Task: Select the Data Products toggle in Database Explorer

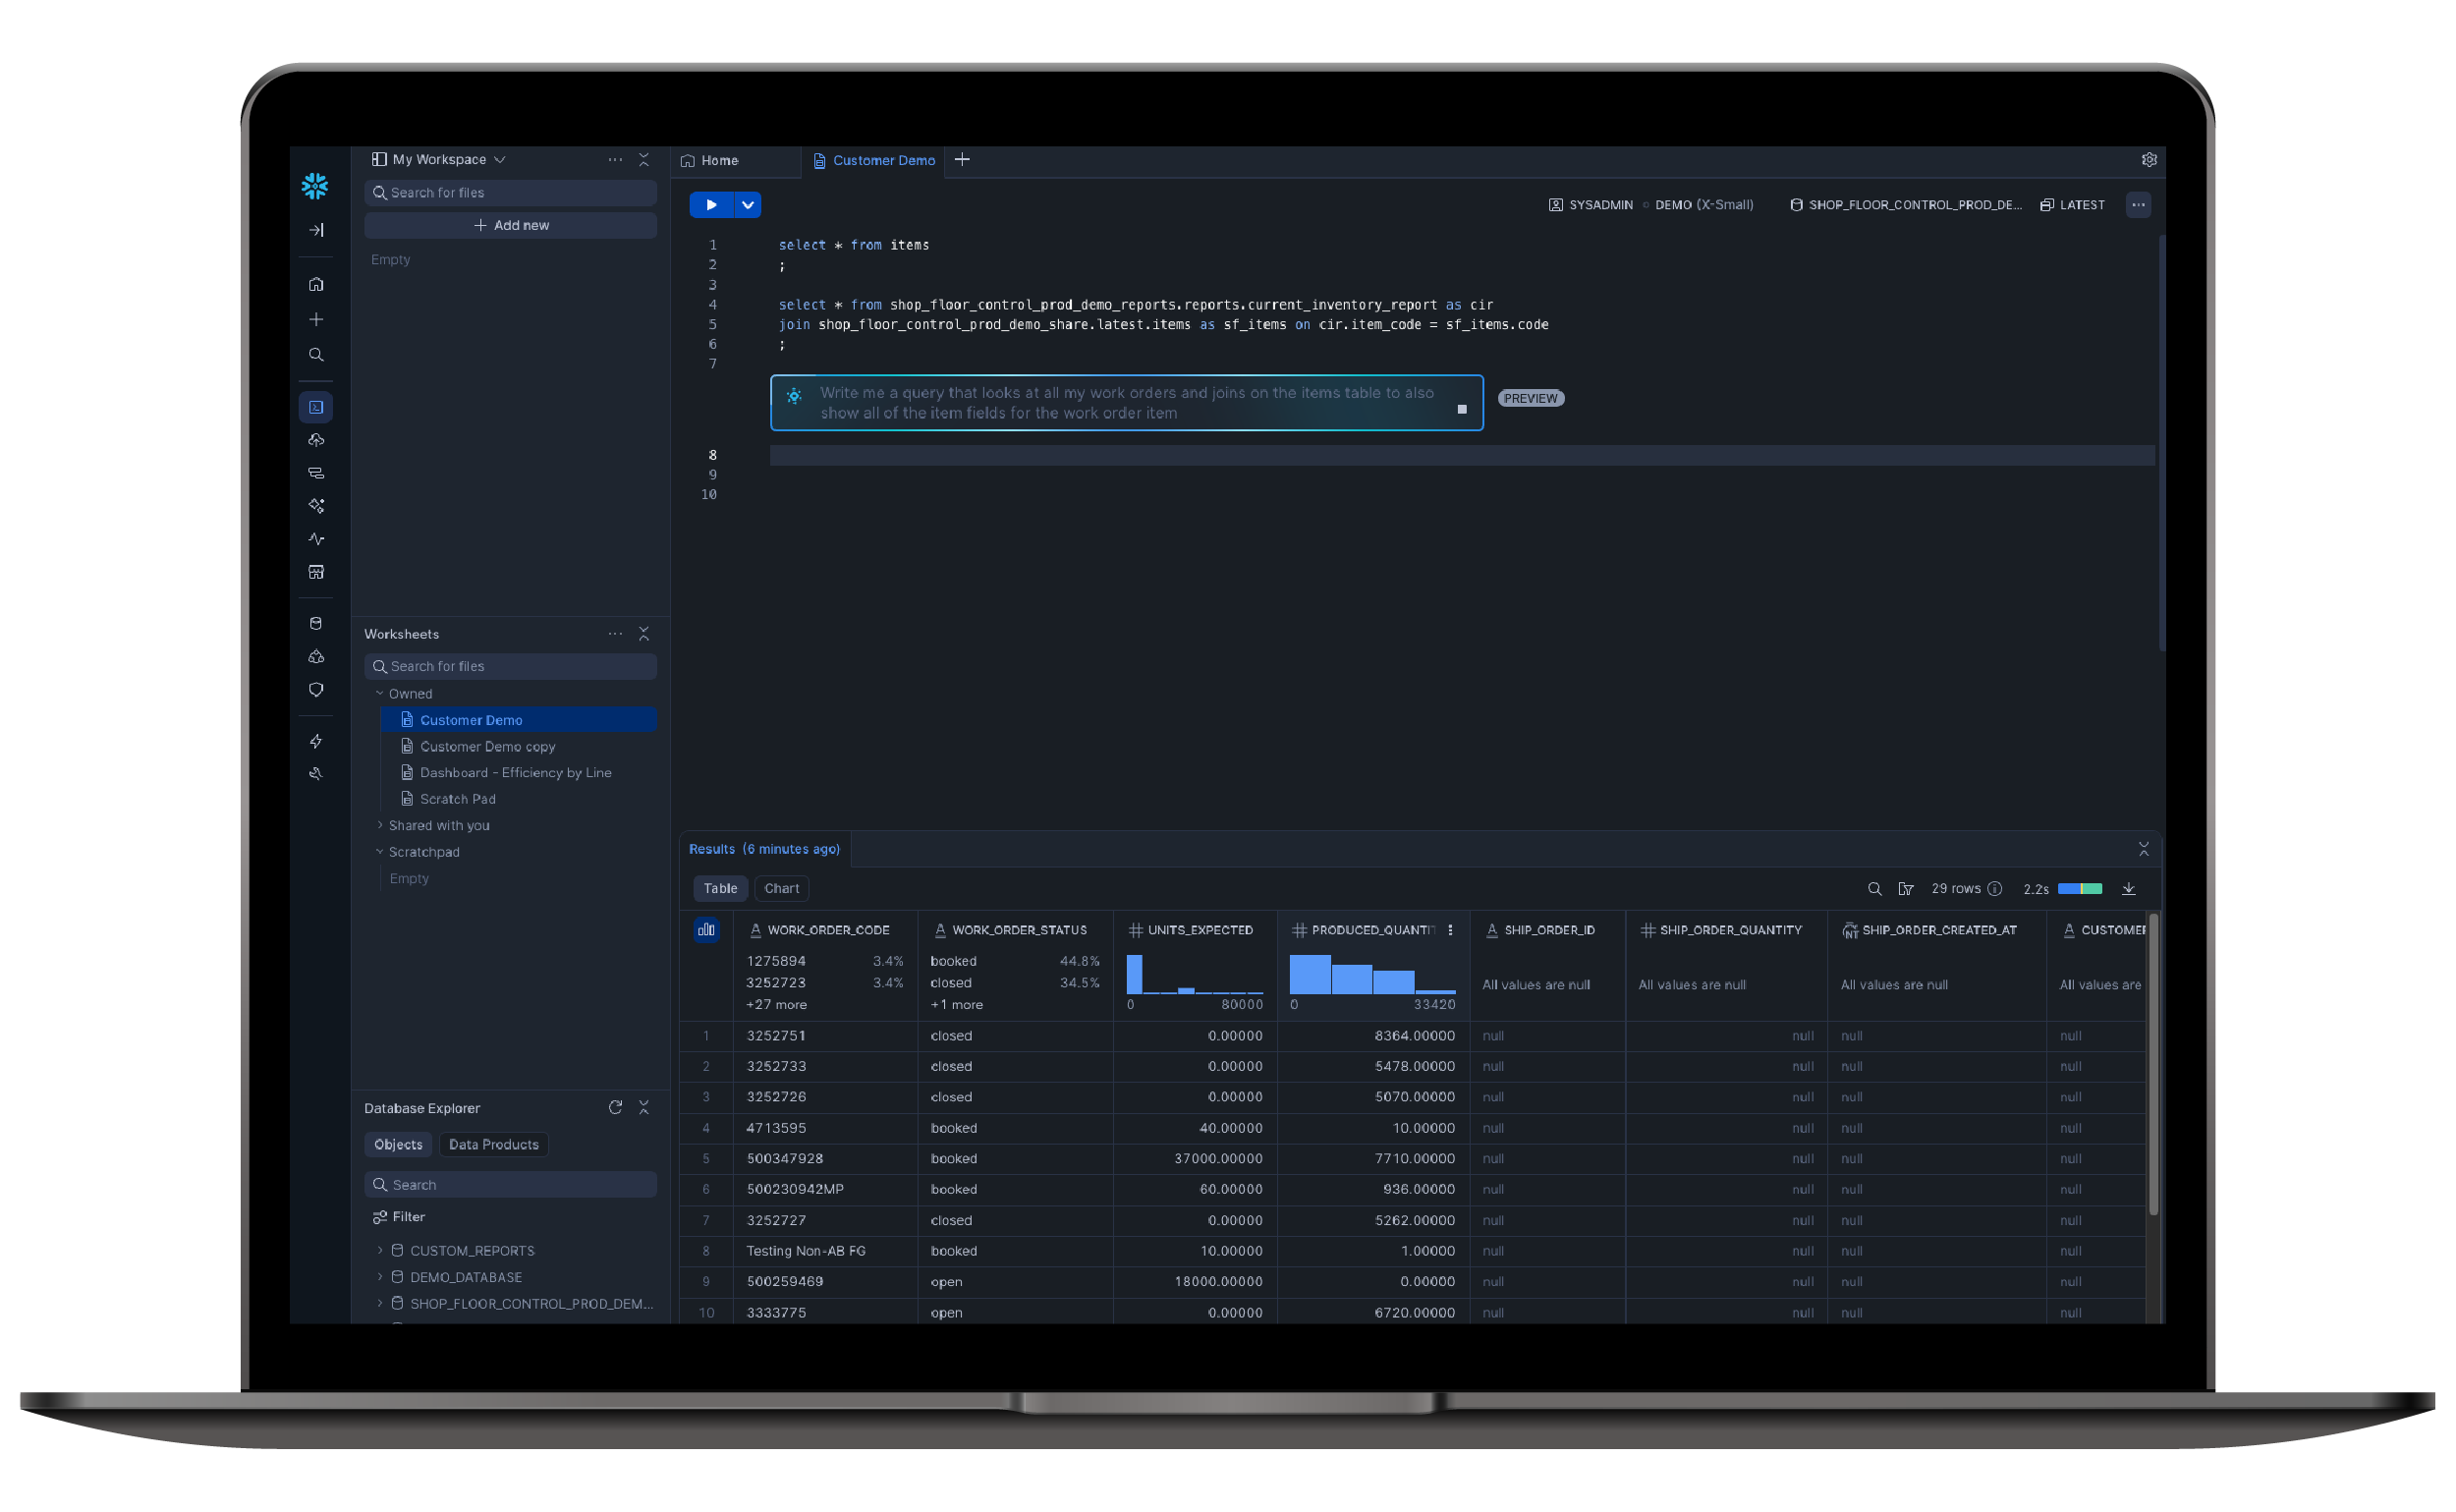Action: pos(493,1144)
